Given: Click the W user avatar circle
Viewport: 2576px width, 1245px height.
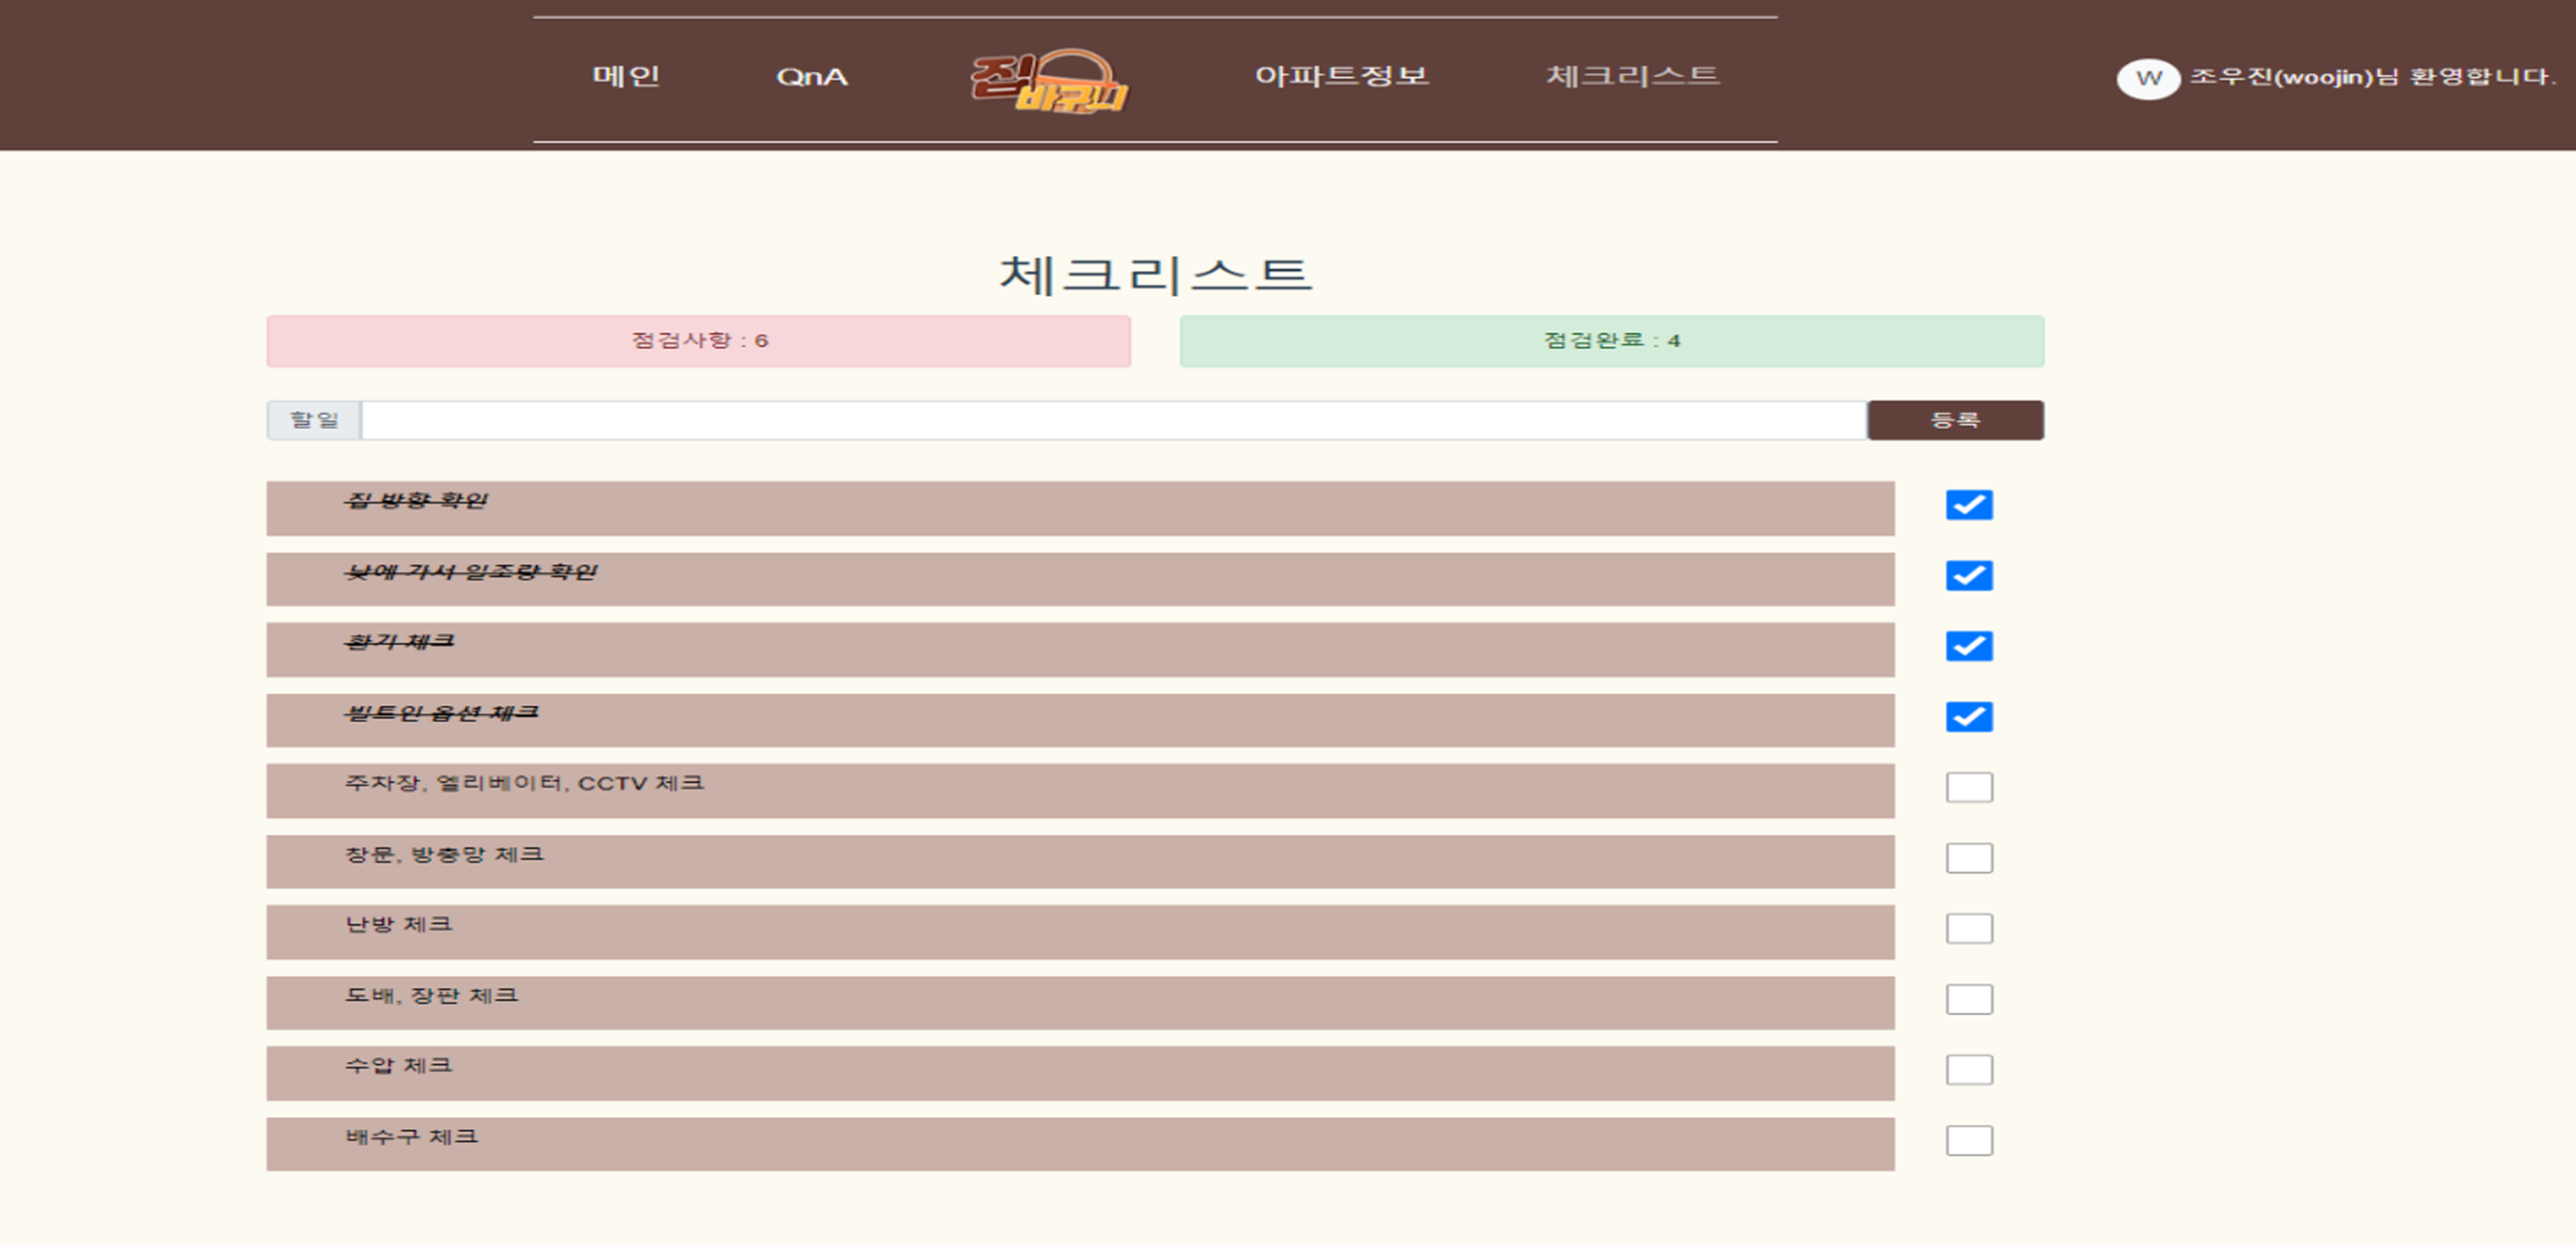Looking at the screenshot, I should (x=2147, y=78).
